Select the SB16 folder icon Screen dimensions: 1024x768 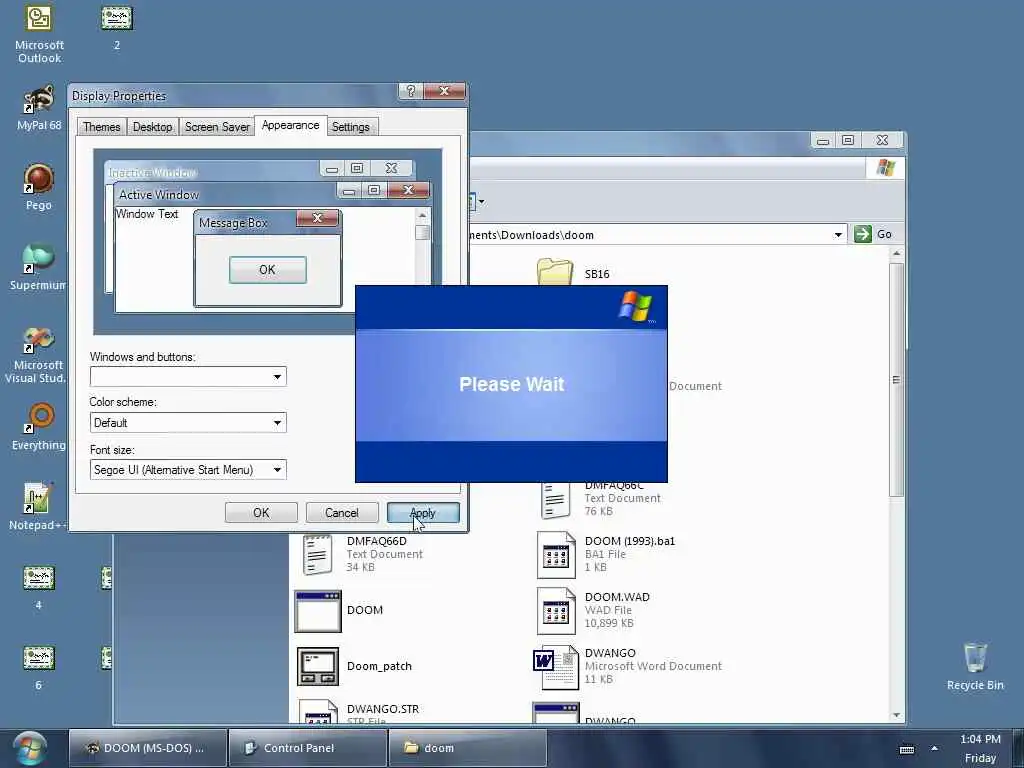(554, 272)
